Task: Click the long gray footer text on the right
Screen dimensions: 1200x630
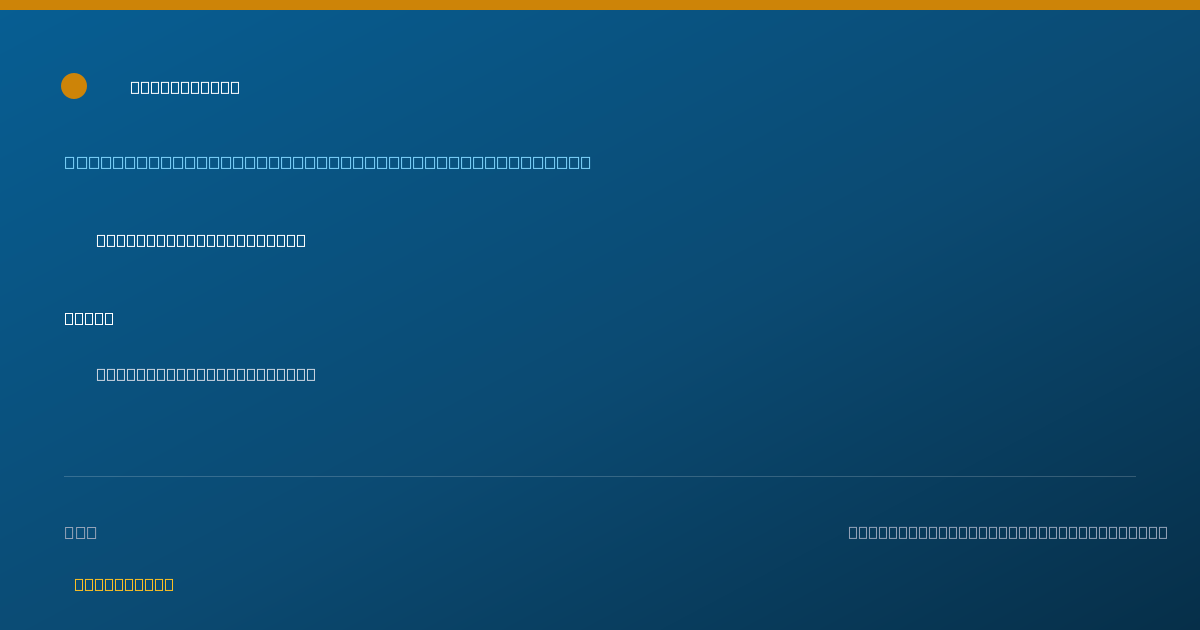Action: (x=1008, y=532)
